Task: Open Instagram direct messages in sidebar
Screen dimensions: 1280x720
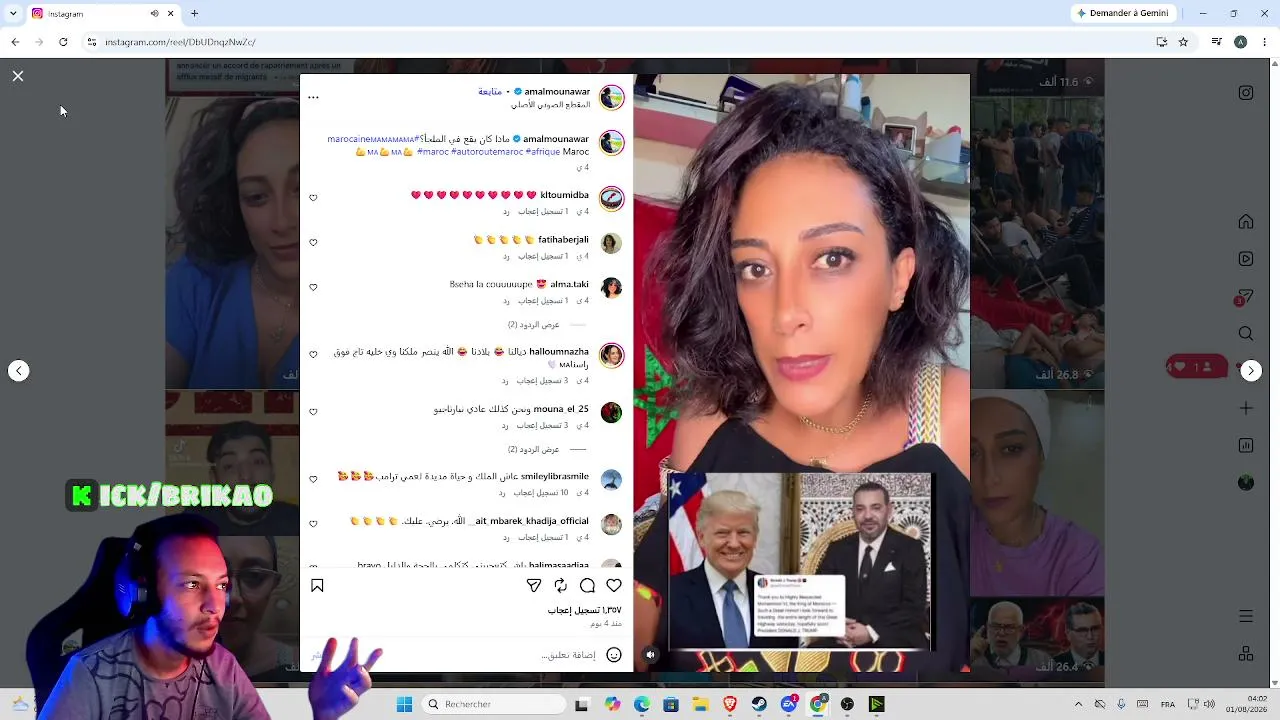Action: [1246, 297]
